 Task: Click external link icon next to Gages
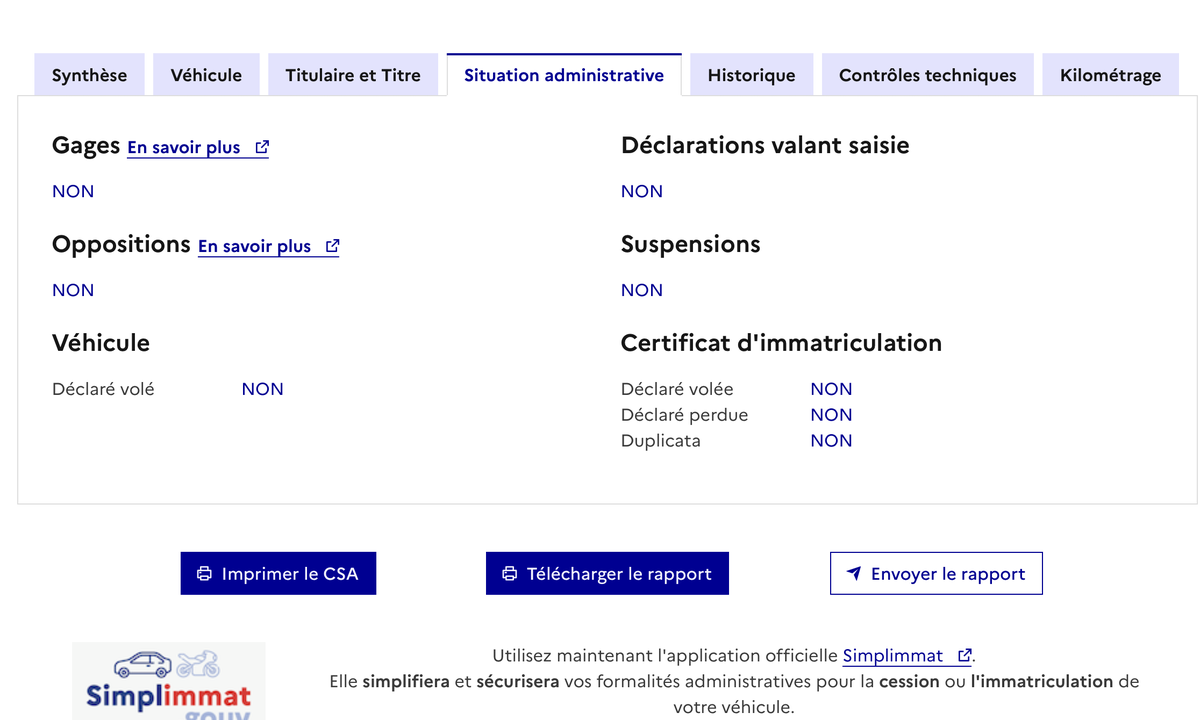tap(262, 147)
